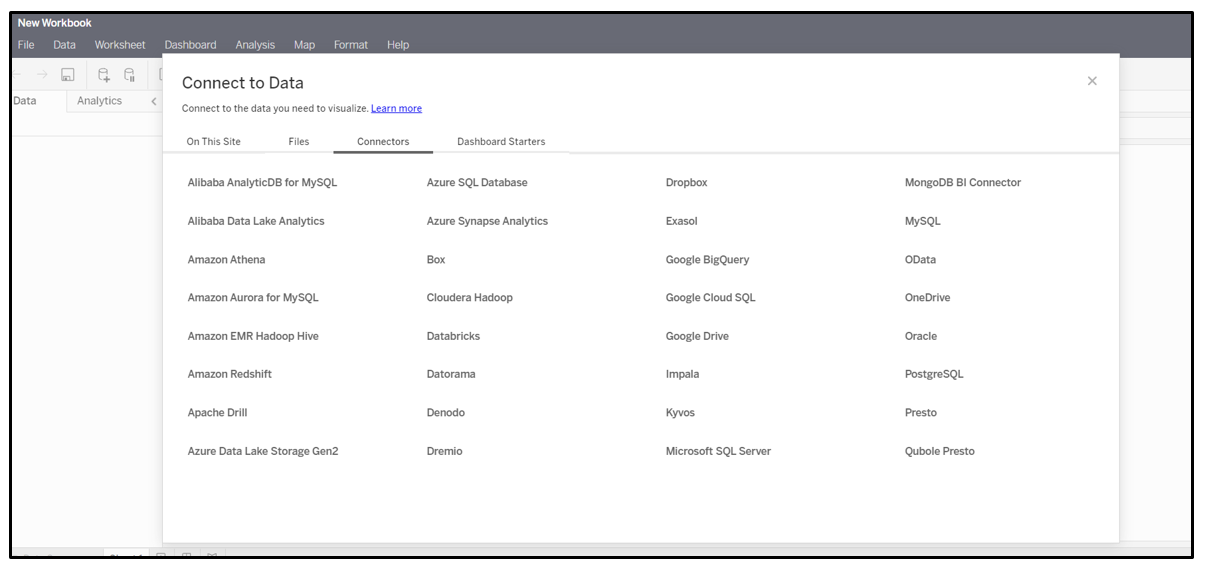Select the Dashboard Starters tab
Screen dimensions: 1205x570
[501, 142]
